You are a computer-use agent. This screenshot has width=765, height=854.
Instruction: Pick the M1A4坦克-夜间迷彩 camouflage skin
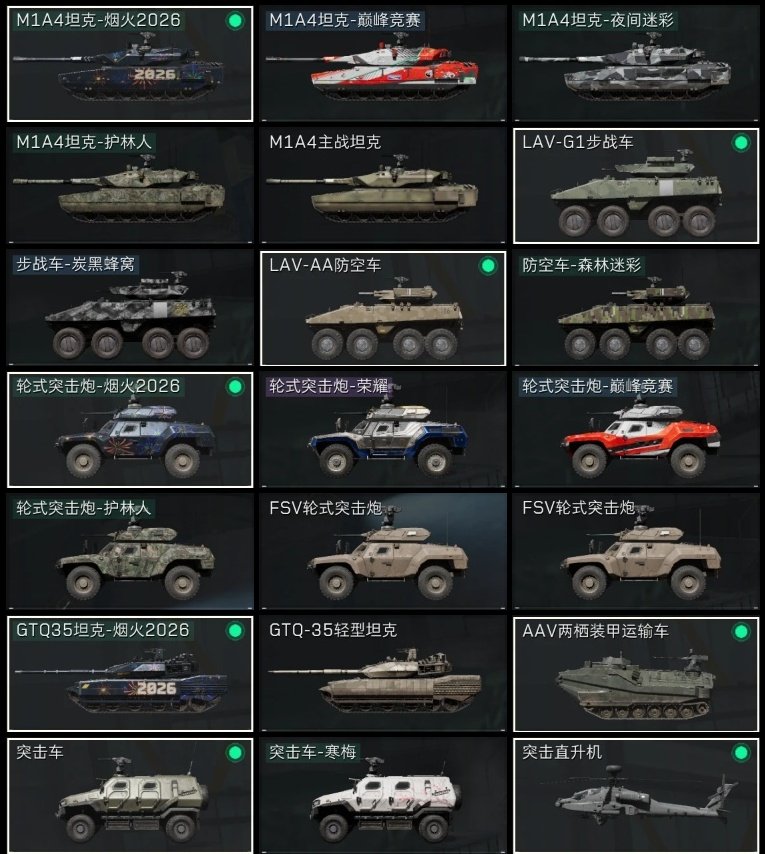tap(636, 64)
